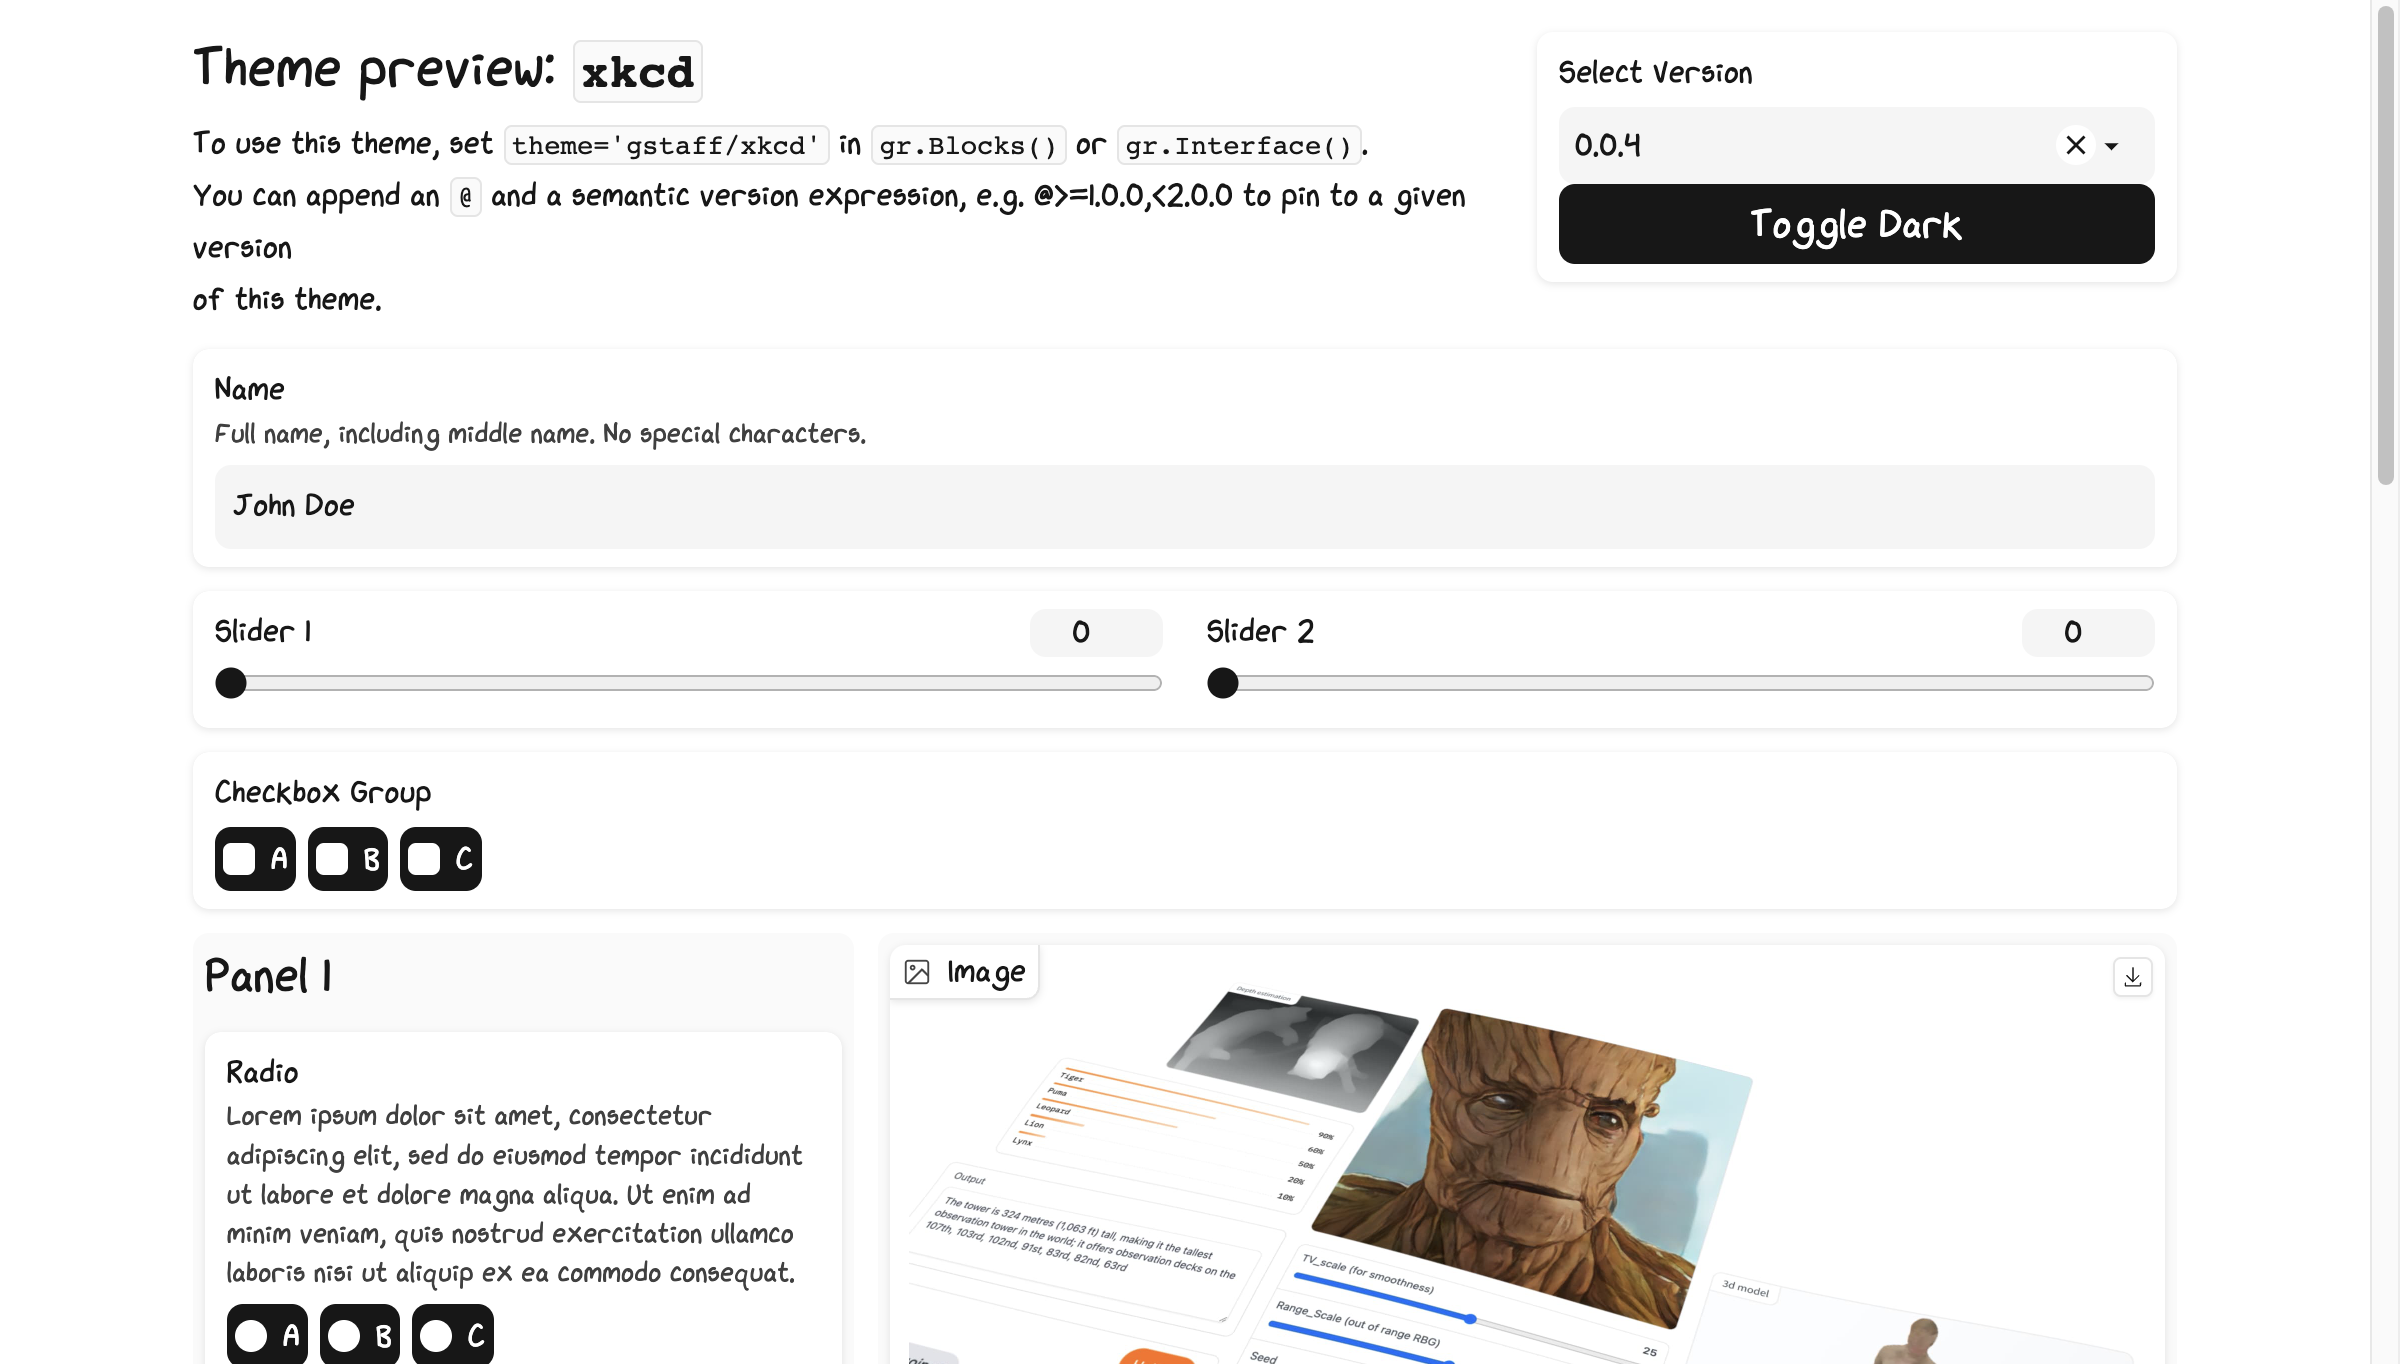Screen dimensions: 2400x1364
Task: Drag Slider 1 to adjust value
Action: (x=231, y=683)
